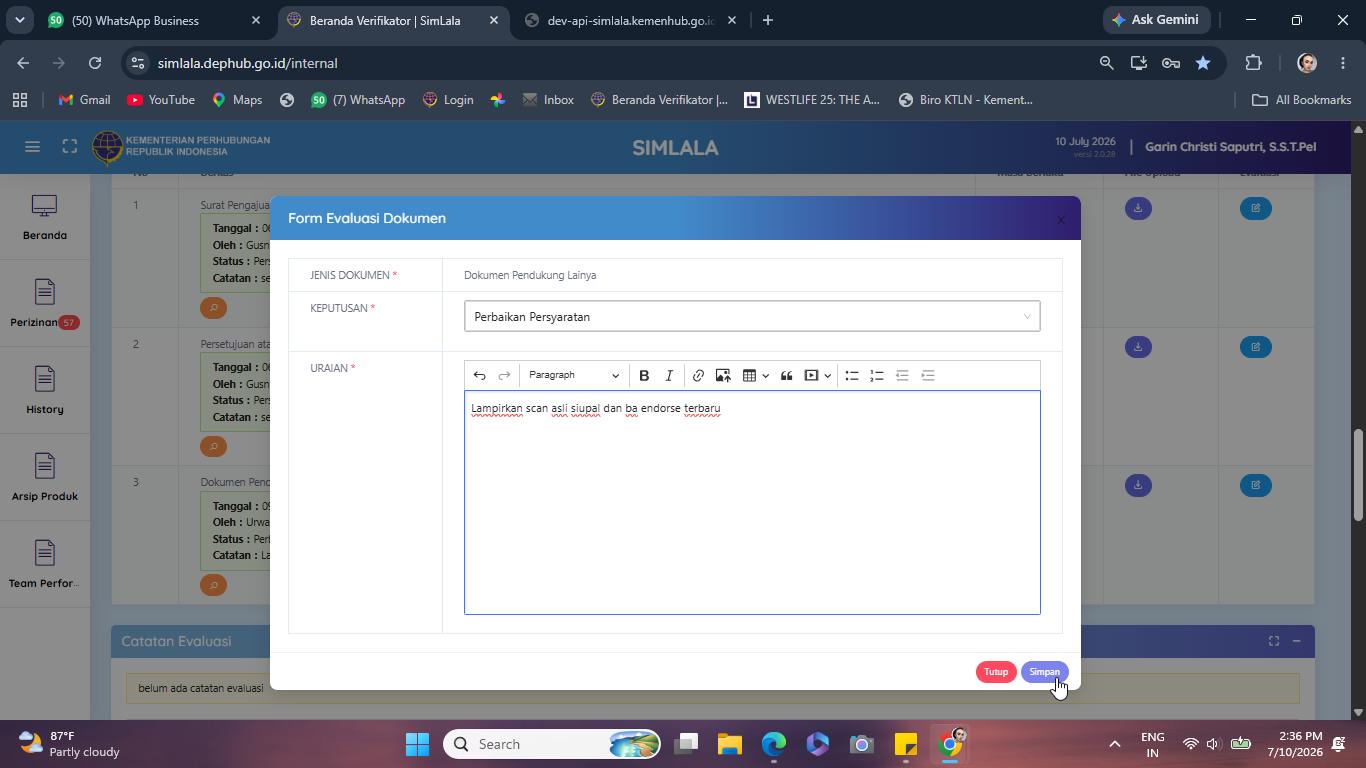Open a new browser tab

point(768,20)
